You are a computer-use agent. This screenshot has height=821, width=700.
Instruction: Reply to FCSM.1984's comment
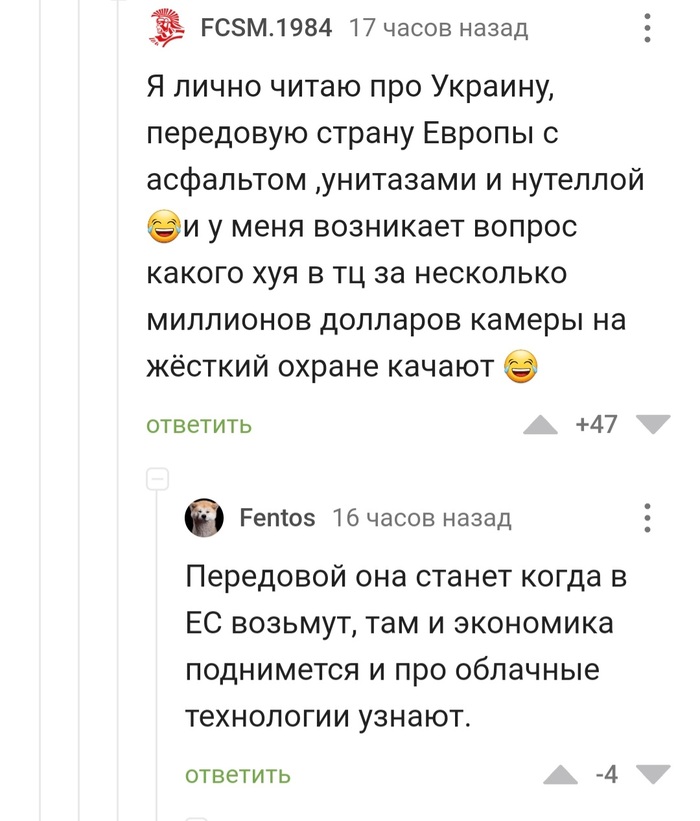tap(199, 425)
